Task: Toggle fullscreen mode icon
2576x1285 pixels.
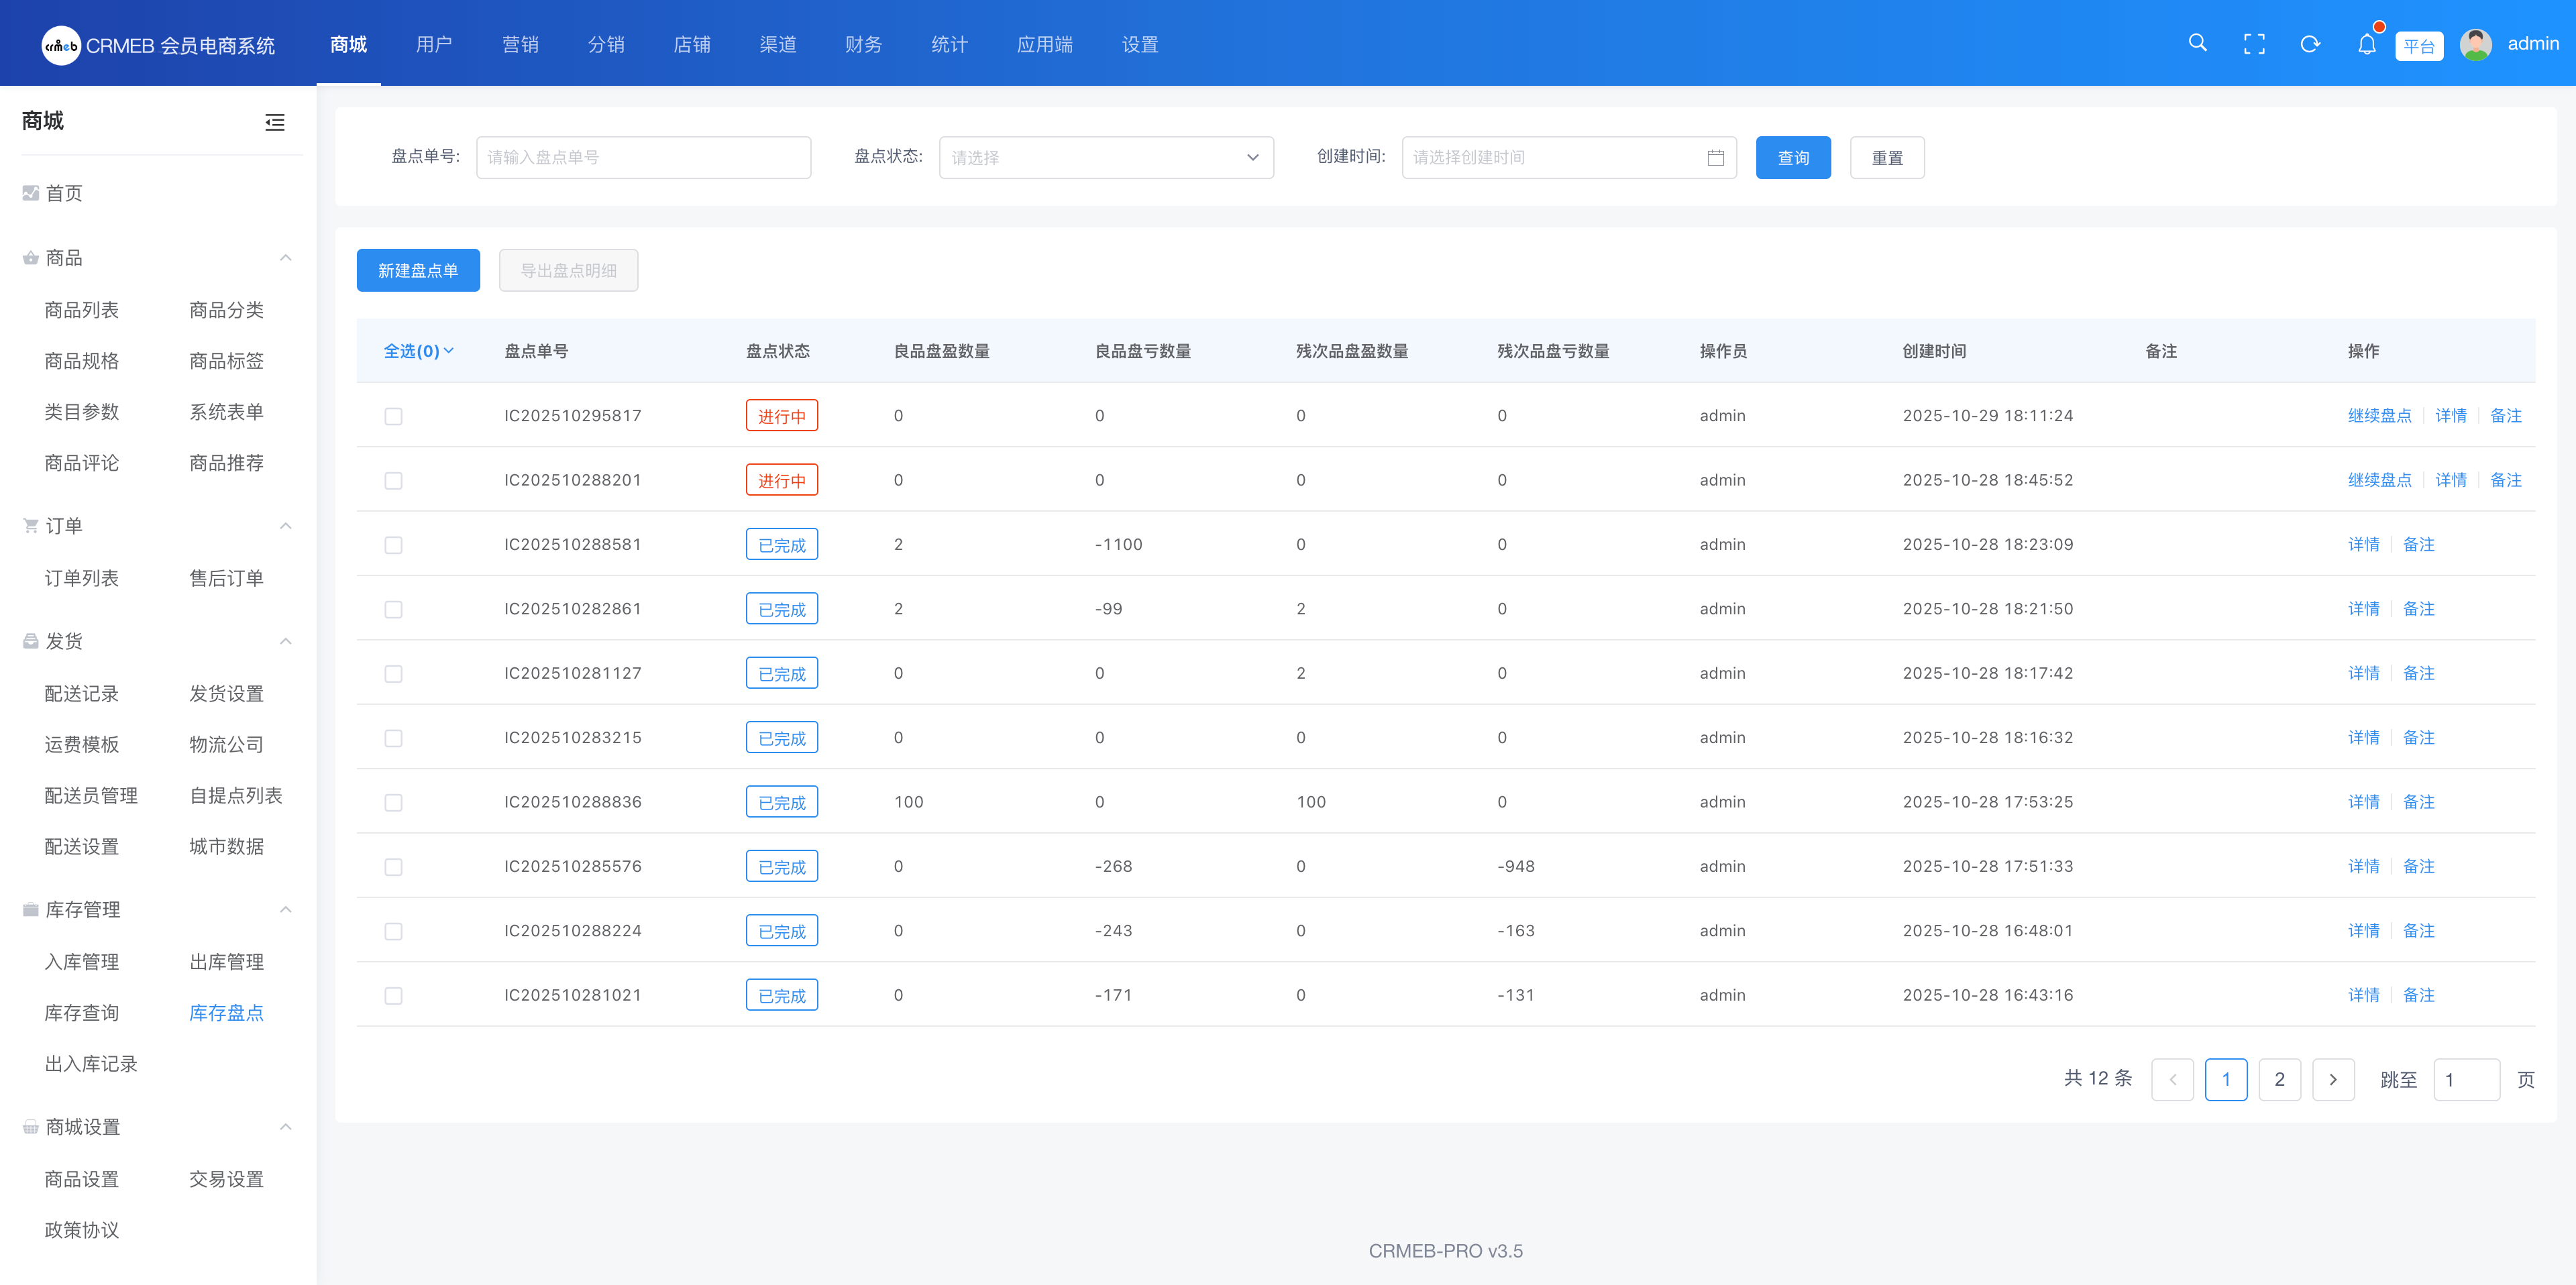Action: [x=2254, y=44]
